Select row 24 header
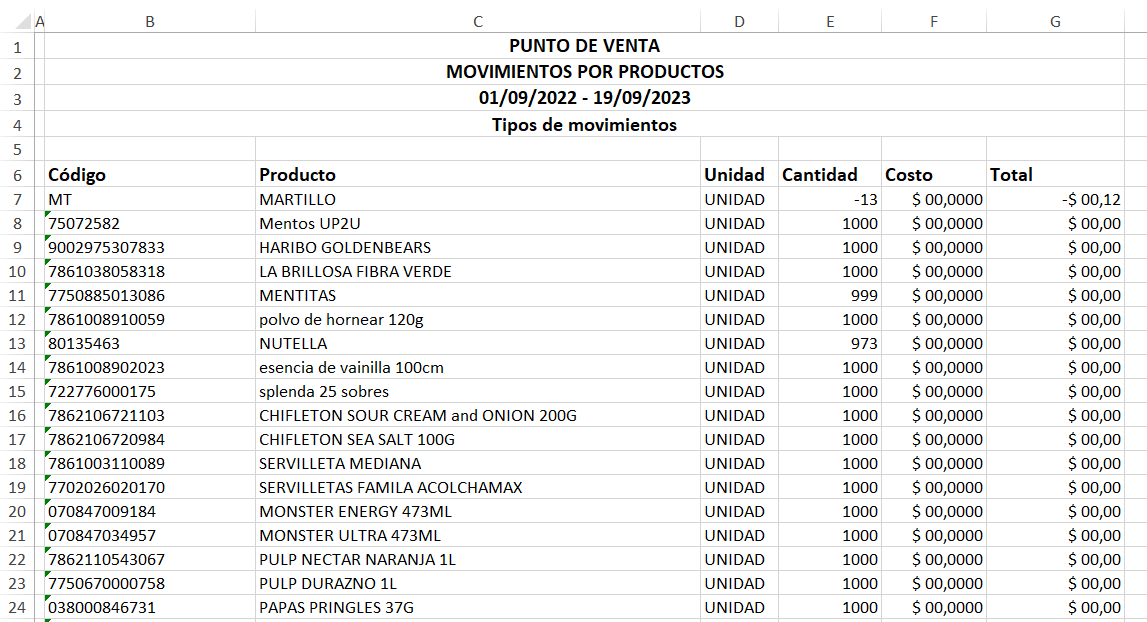Image resolution: width=1147 pixels, height=622 pixels. (x=17, y=607)
